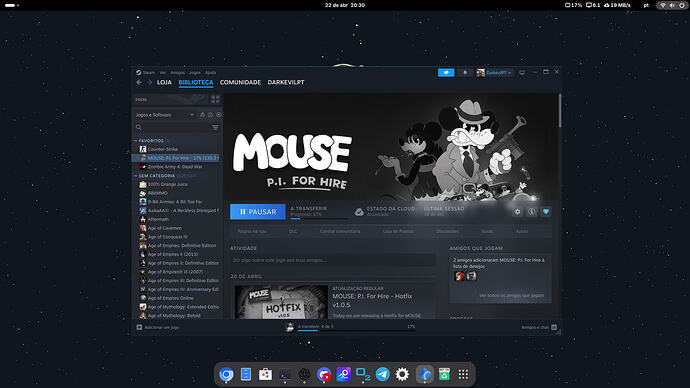This screenshot has width=690, height=388.
Task: Open the software store bag icon in dock
Action: click(265, 374)
